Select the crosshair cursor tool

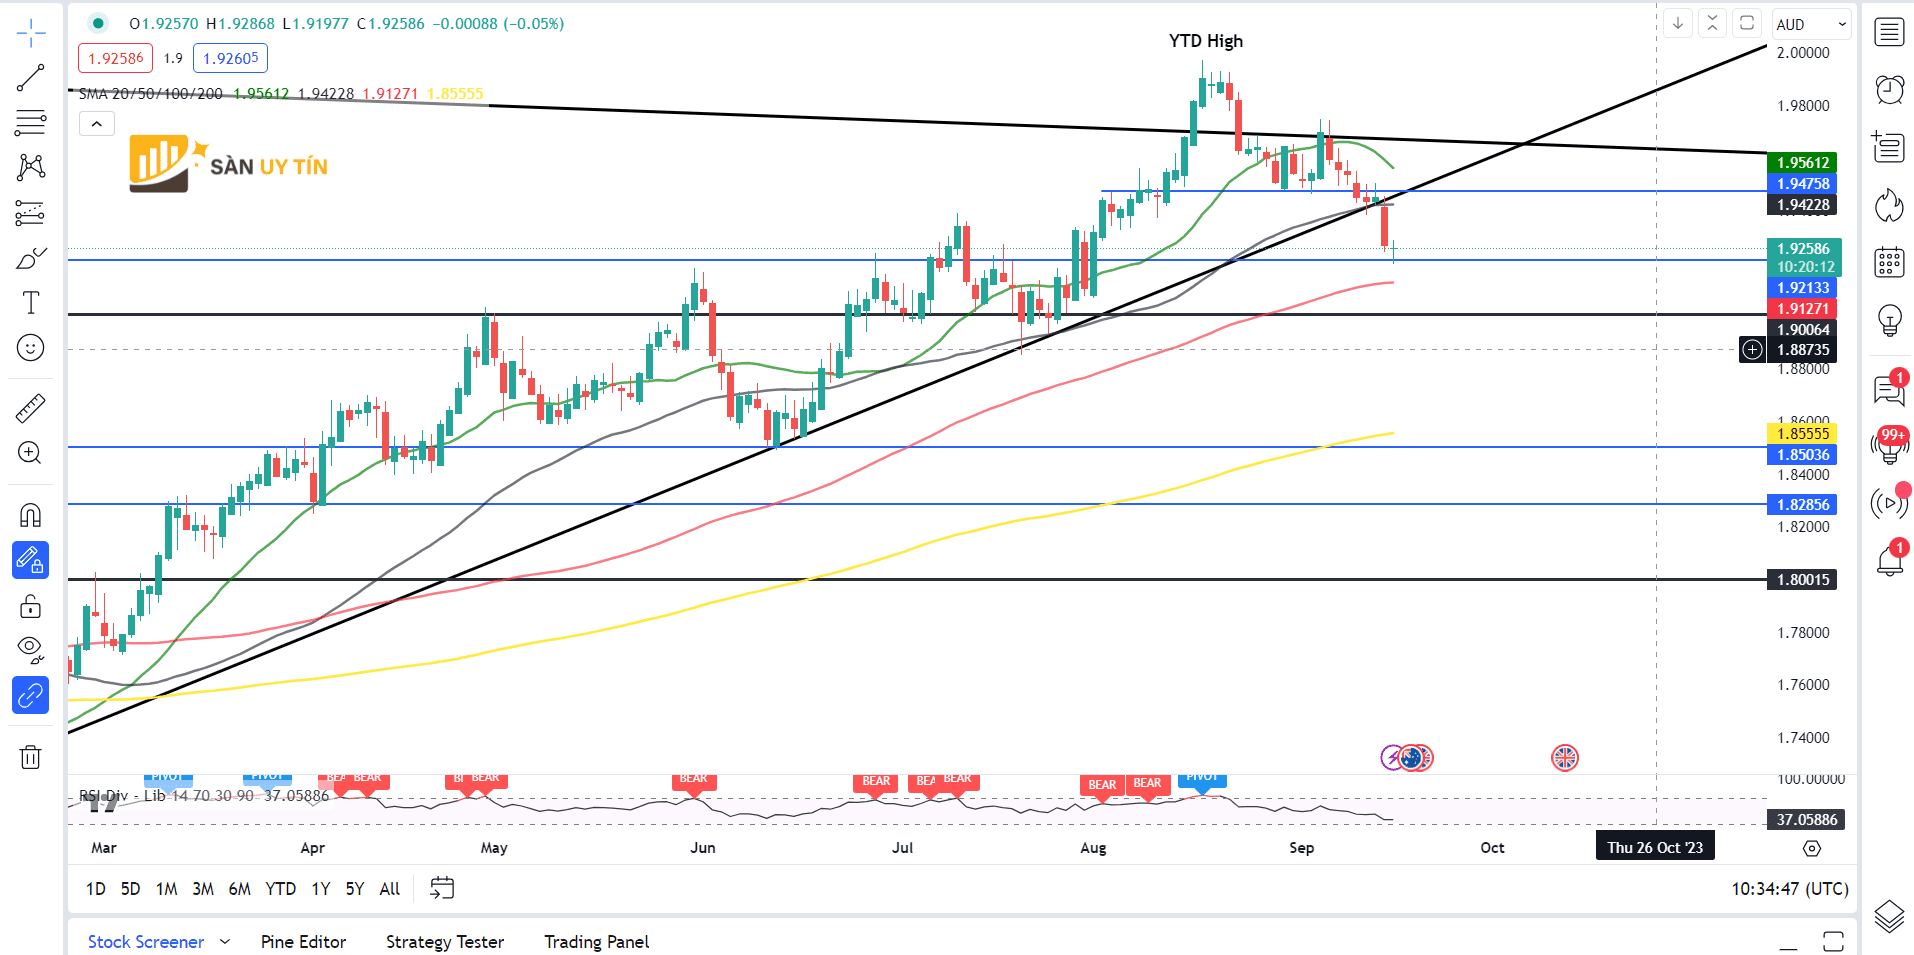tap(31, 33)
